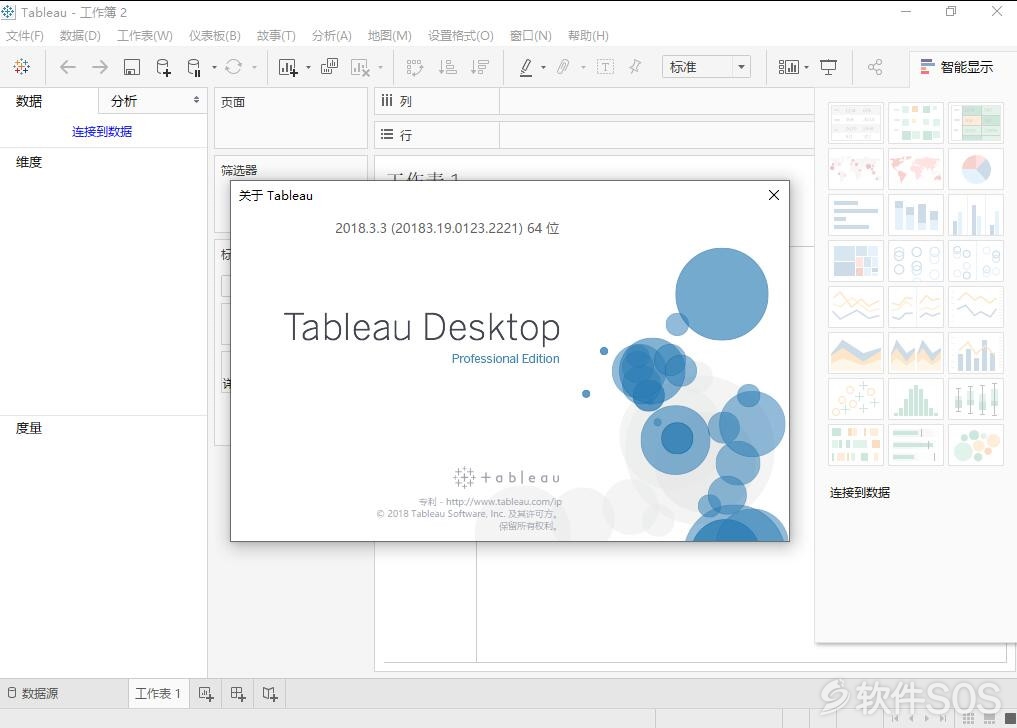Switch to the 数据 pane tab
1017x728 pixels.
29,101
